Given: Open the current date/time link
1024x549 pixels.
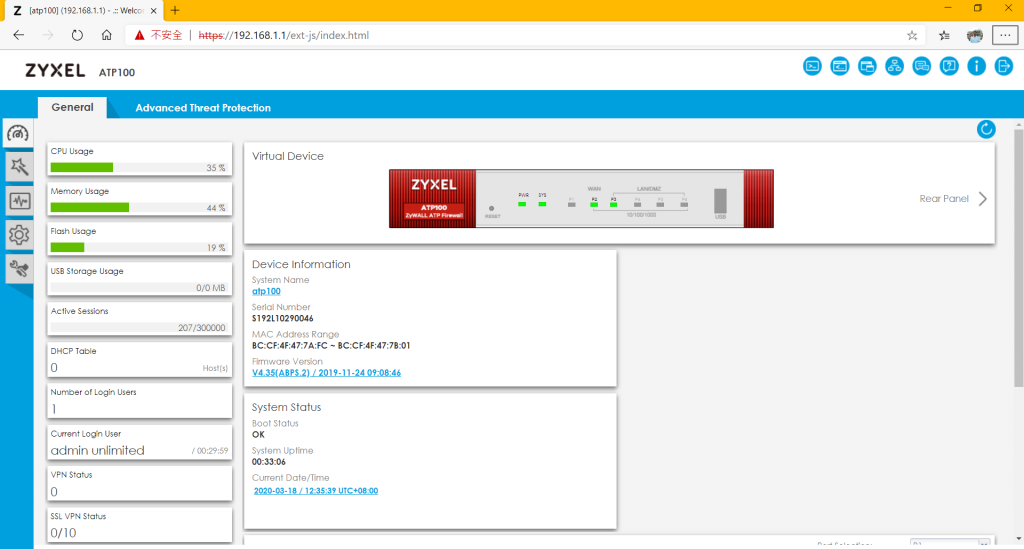Looking at the screenshot, I should (x=315, y=491).
